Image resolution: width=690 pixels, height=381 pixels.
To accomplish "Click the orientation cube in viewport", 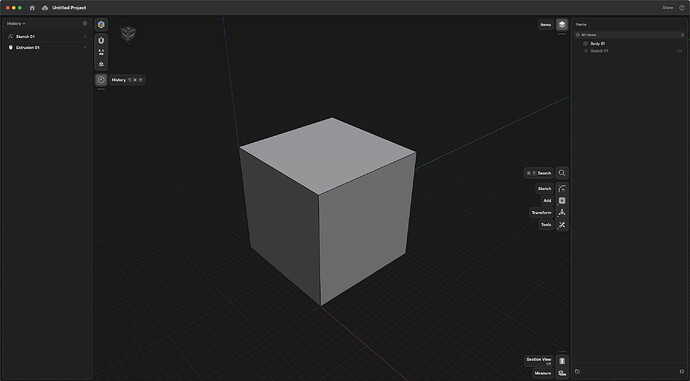I will click(128, 33).
